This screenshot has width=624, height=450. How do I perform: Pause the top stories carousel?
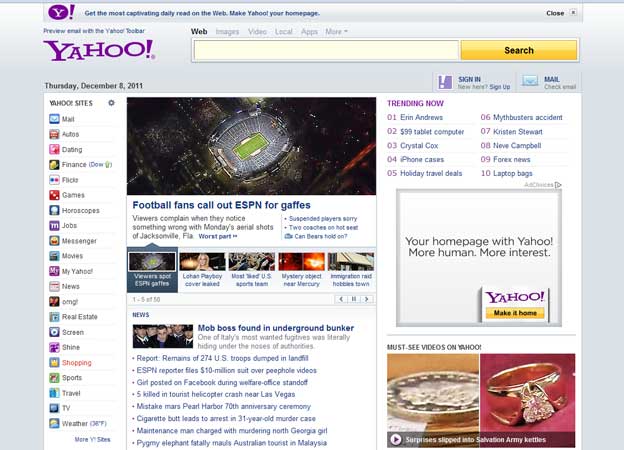tap(353, 299)
